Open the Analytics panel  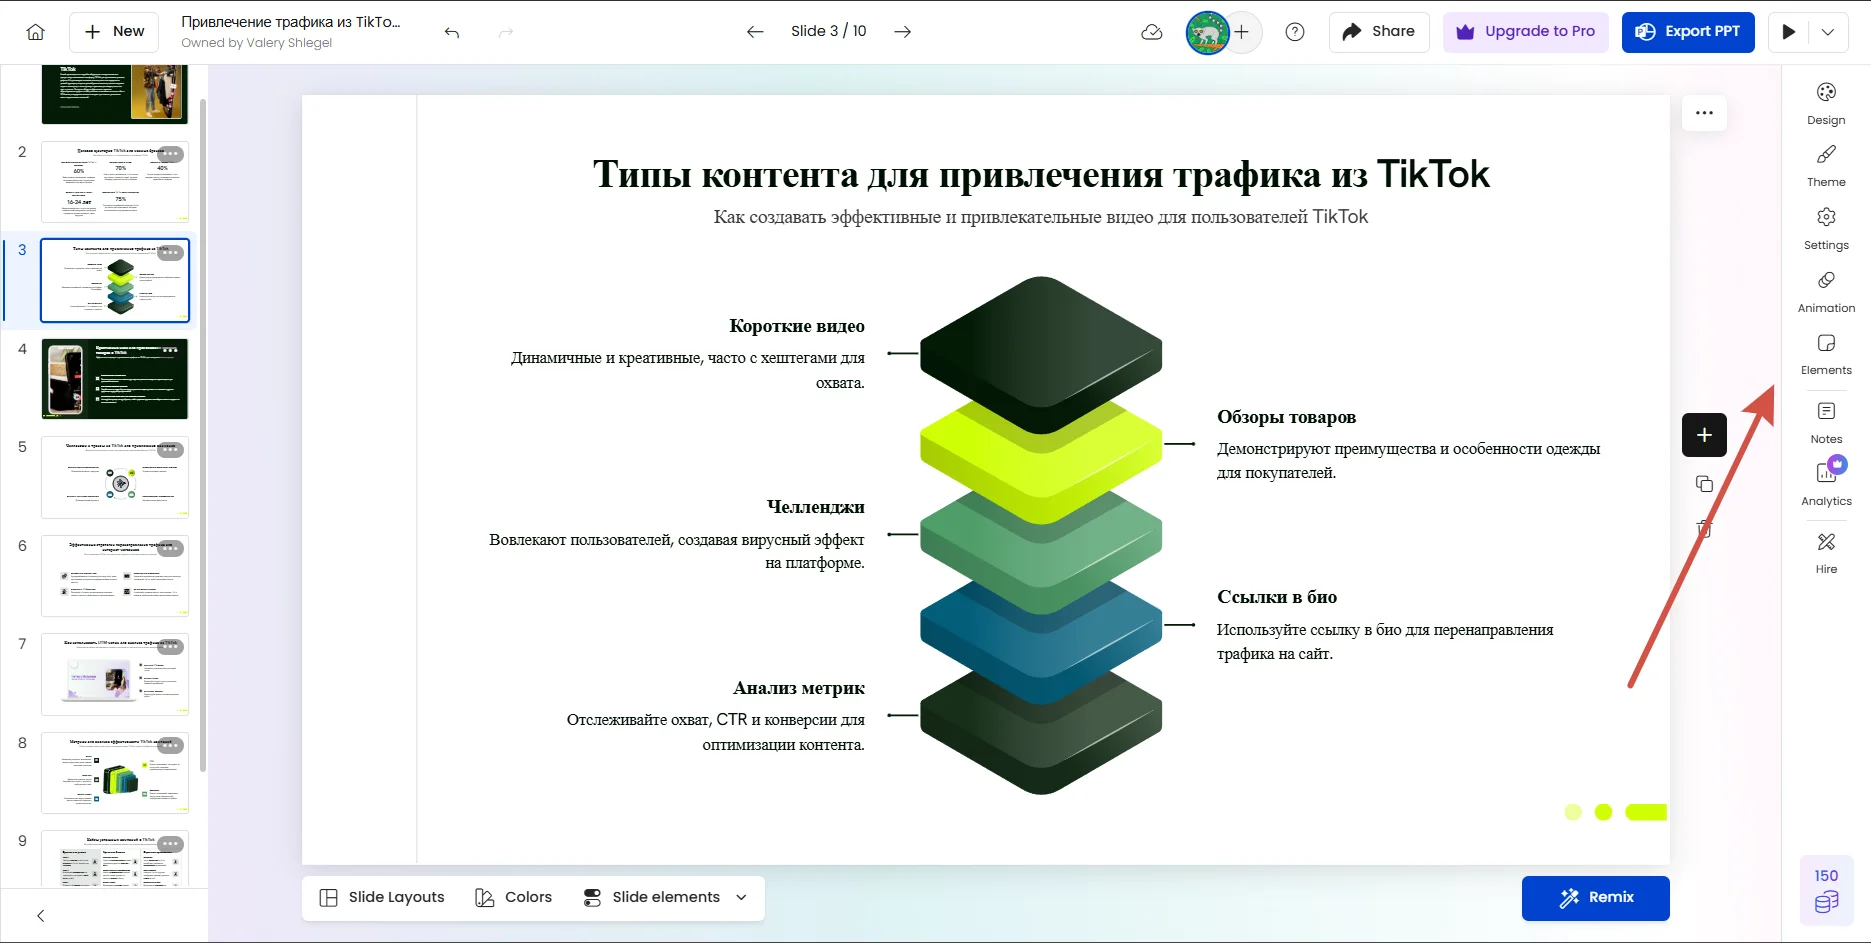(x=1826, y=485)
